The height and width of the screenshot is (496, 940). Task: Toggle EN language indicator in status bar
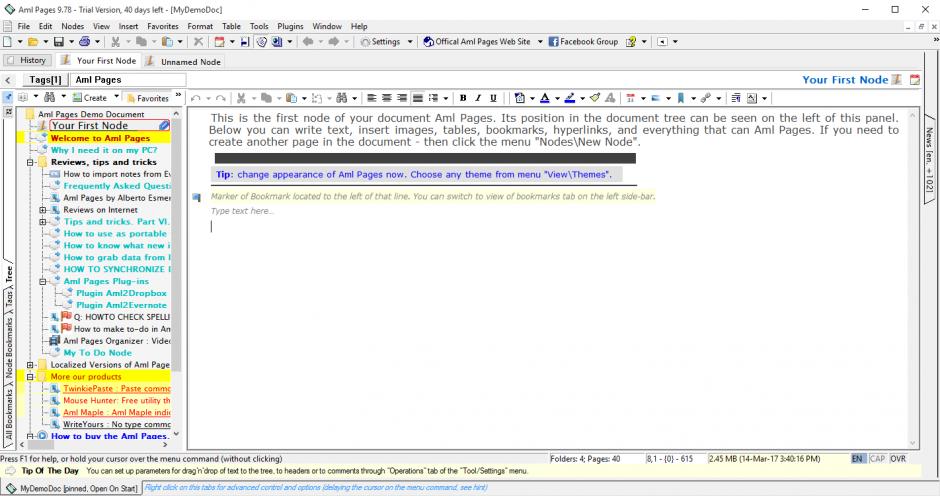(857, 459)
